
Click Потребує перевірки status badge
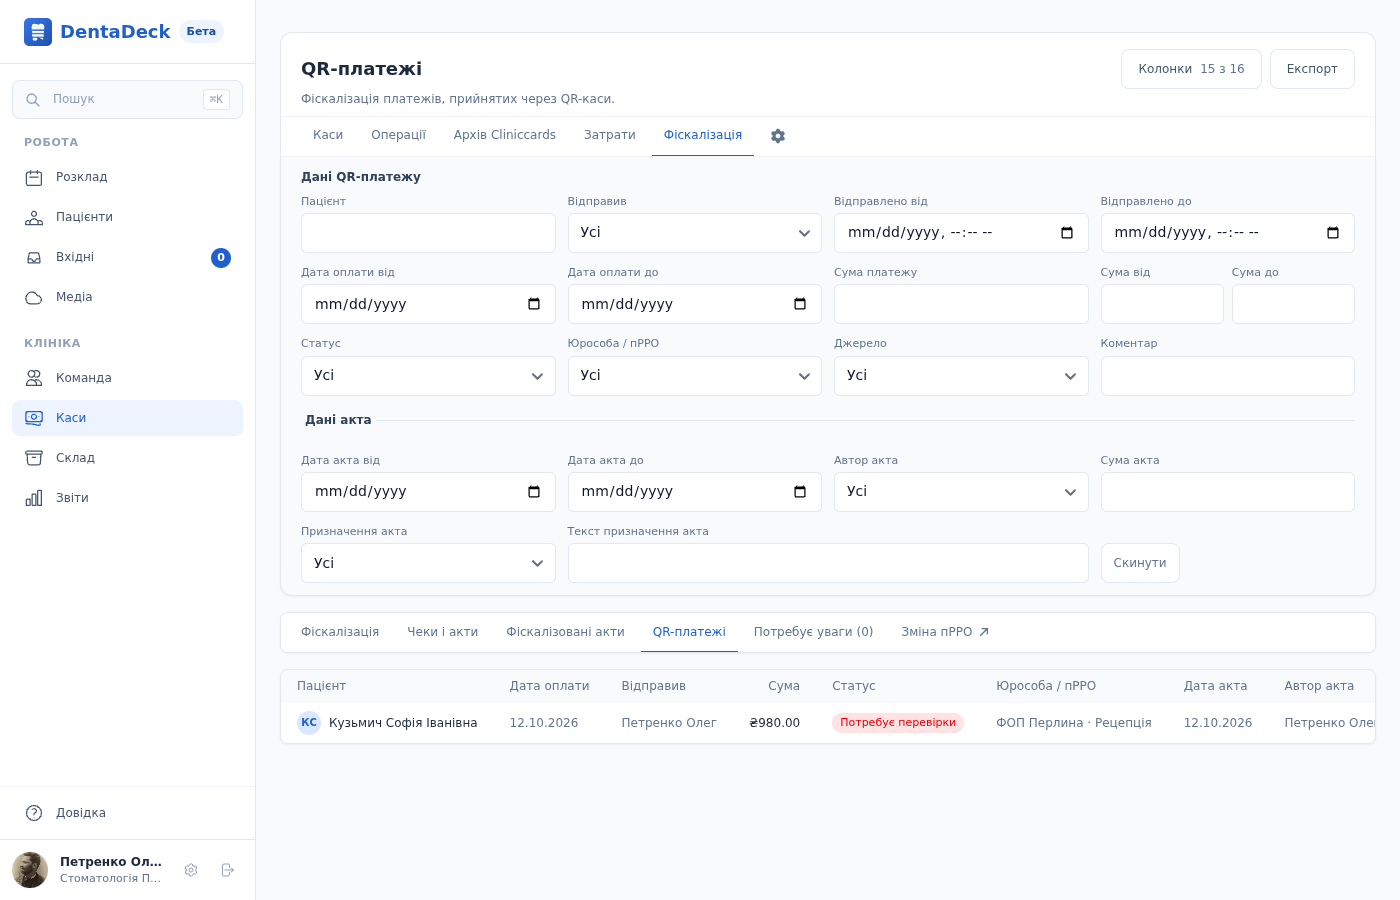click(898, 723)
